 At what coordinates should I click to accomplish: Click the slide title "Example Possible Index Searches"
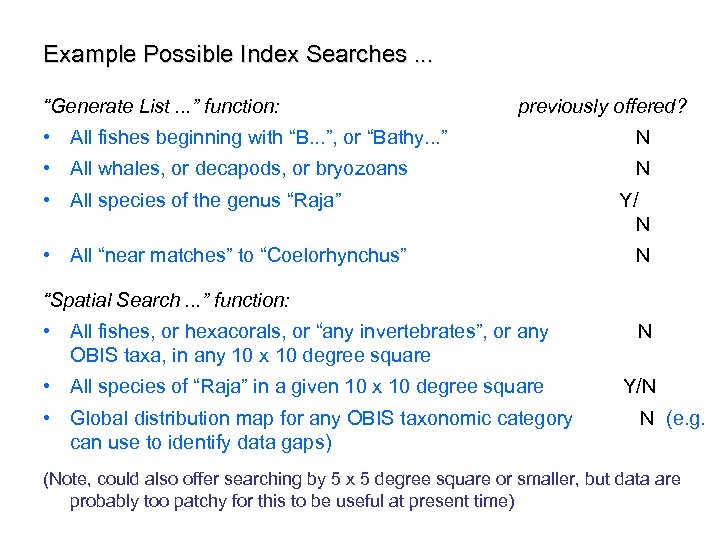tap(238, 55)
